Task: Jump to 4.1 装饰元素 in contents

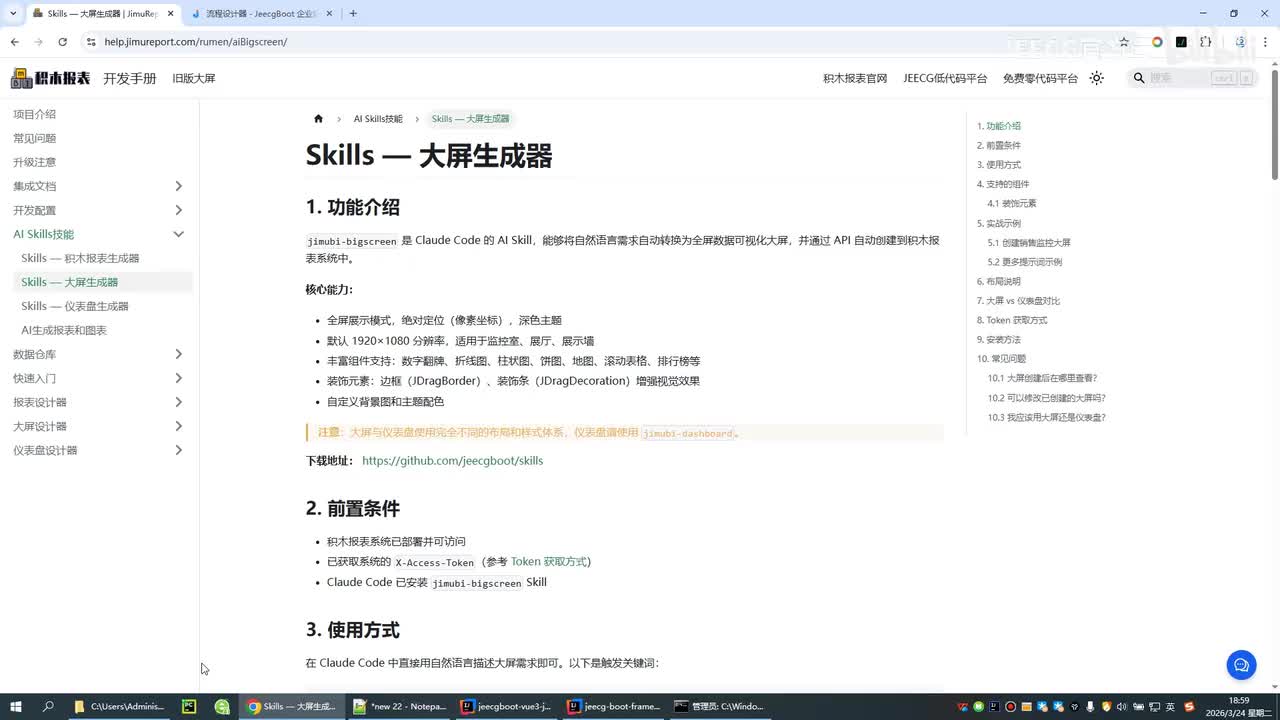Action: tap(1012, 204)
